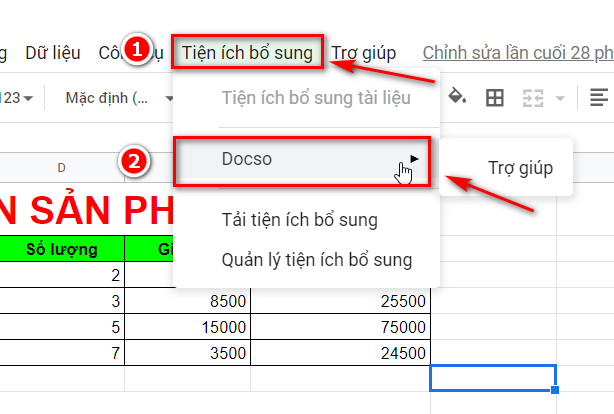Select cell containing 75000
614x414 pixels.
point(340,327)
